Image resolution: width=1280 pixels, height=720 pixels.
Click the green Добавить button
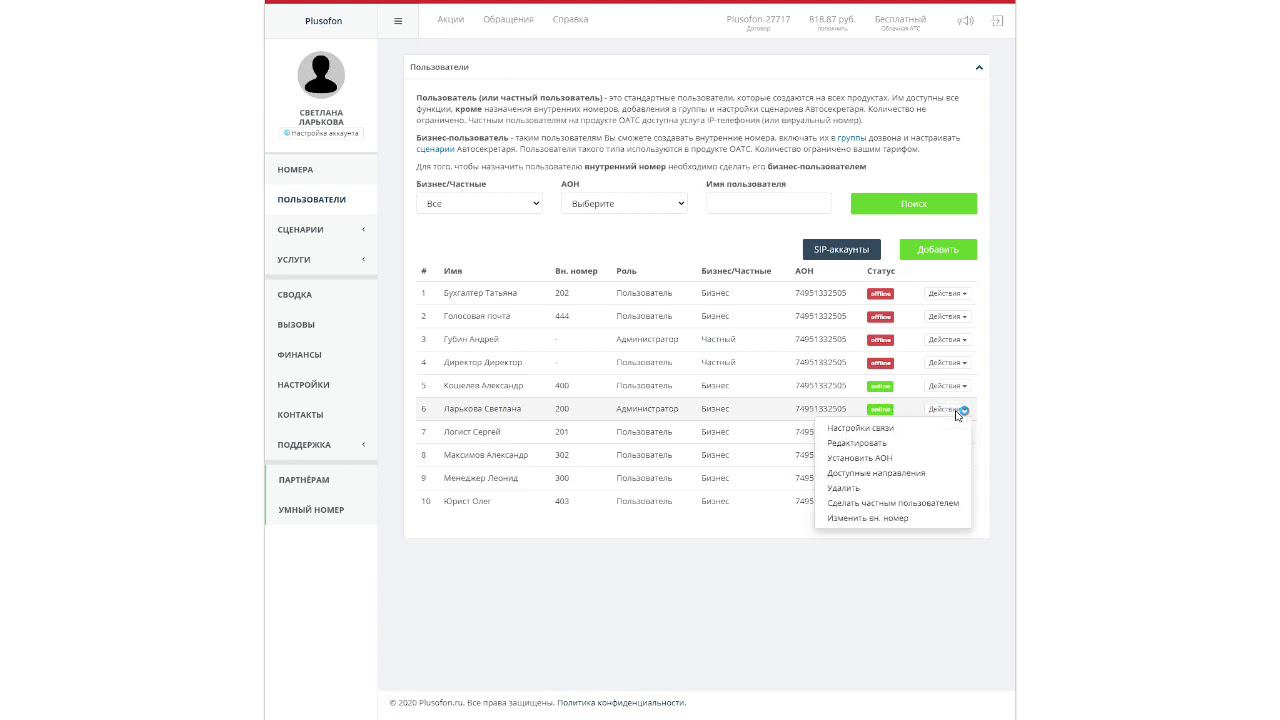(x=938, y=249)
